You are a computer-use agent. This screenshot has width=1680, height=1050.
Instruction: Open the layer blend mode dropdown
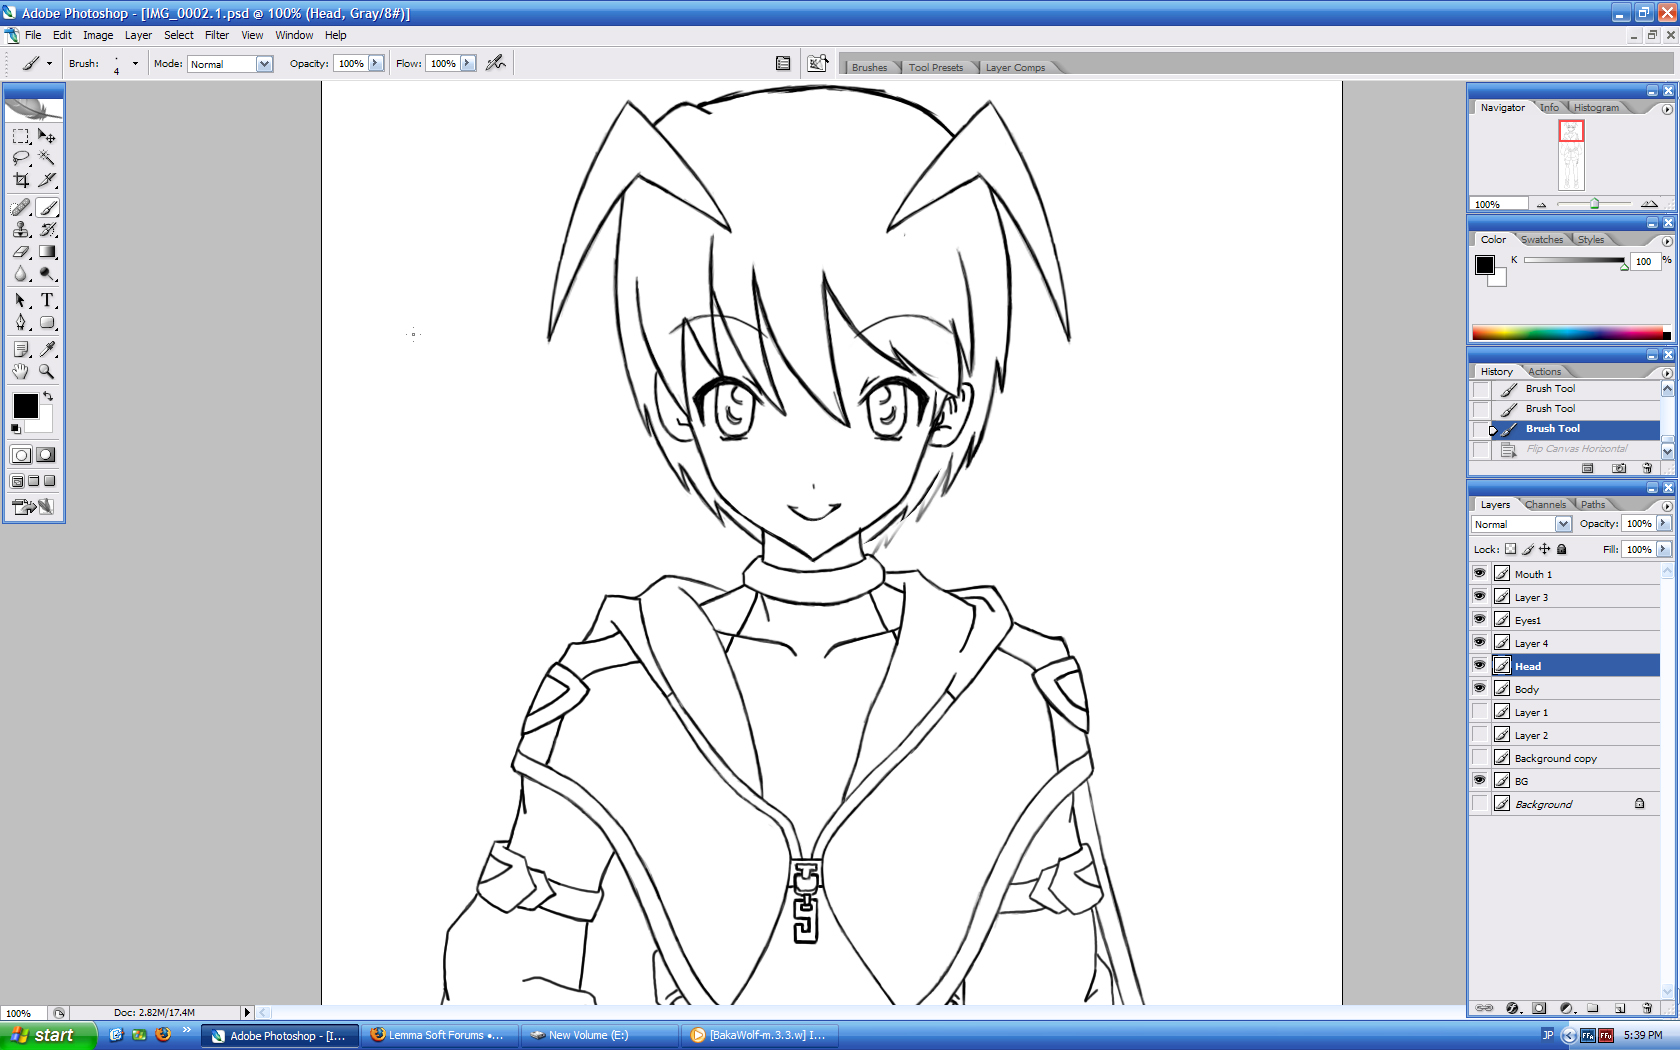click(1563, 524)
